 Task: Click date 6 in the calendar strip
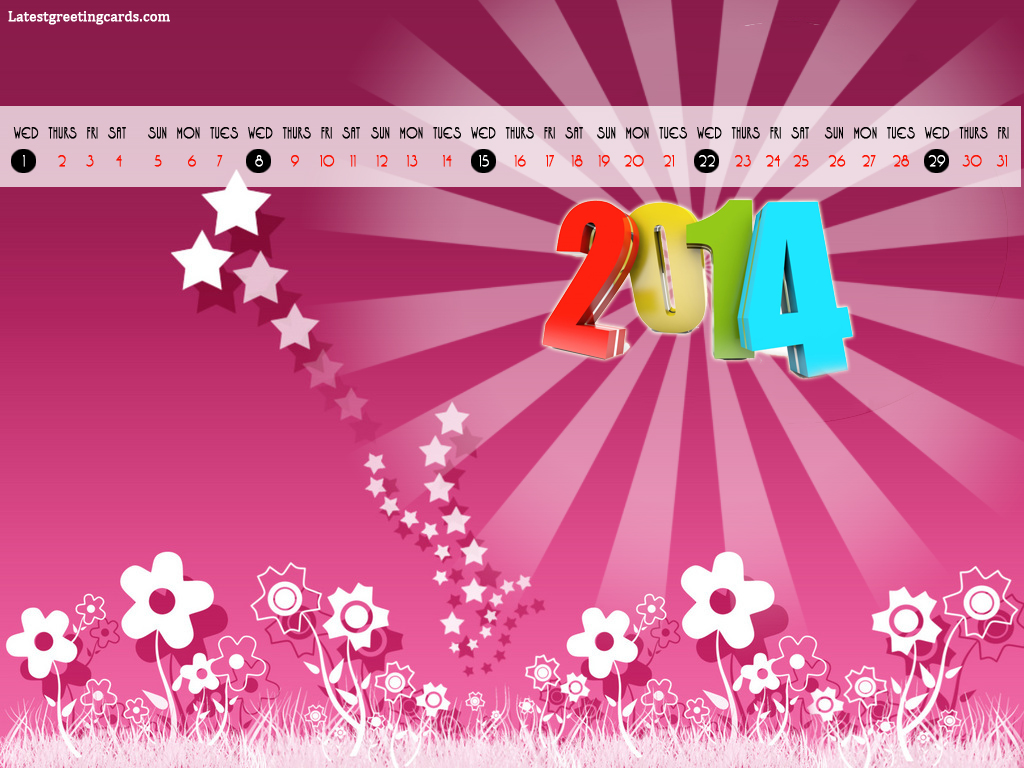(191, 161)
